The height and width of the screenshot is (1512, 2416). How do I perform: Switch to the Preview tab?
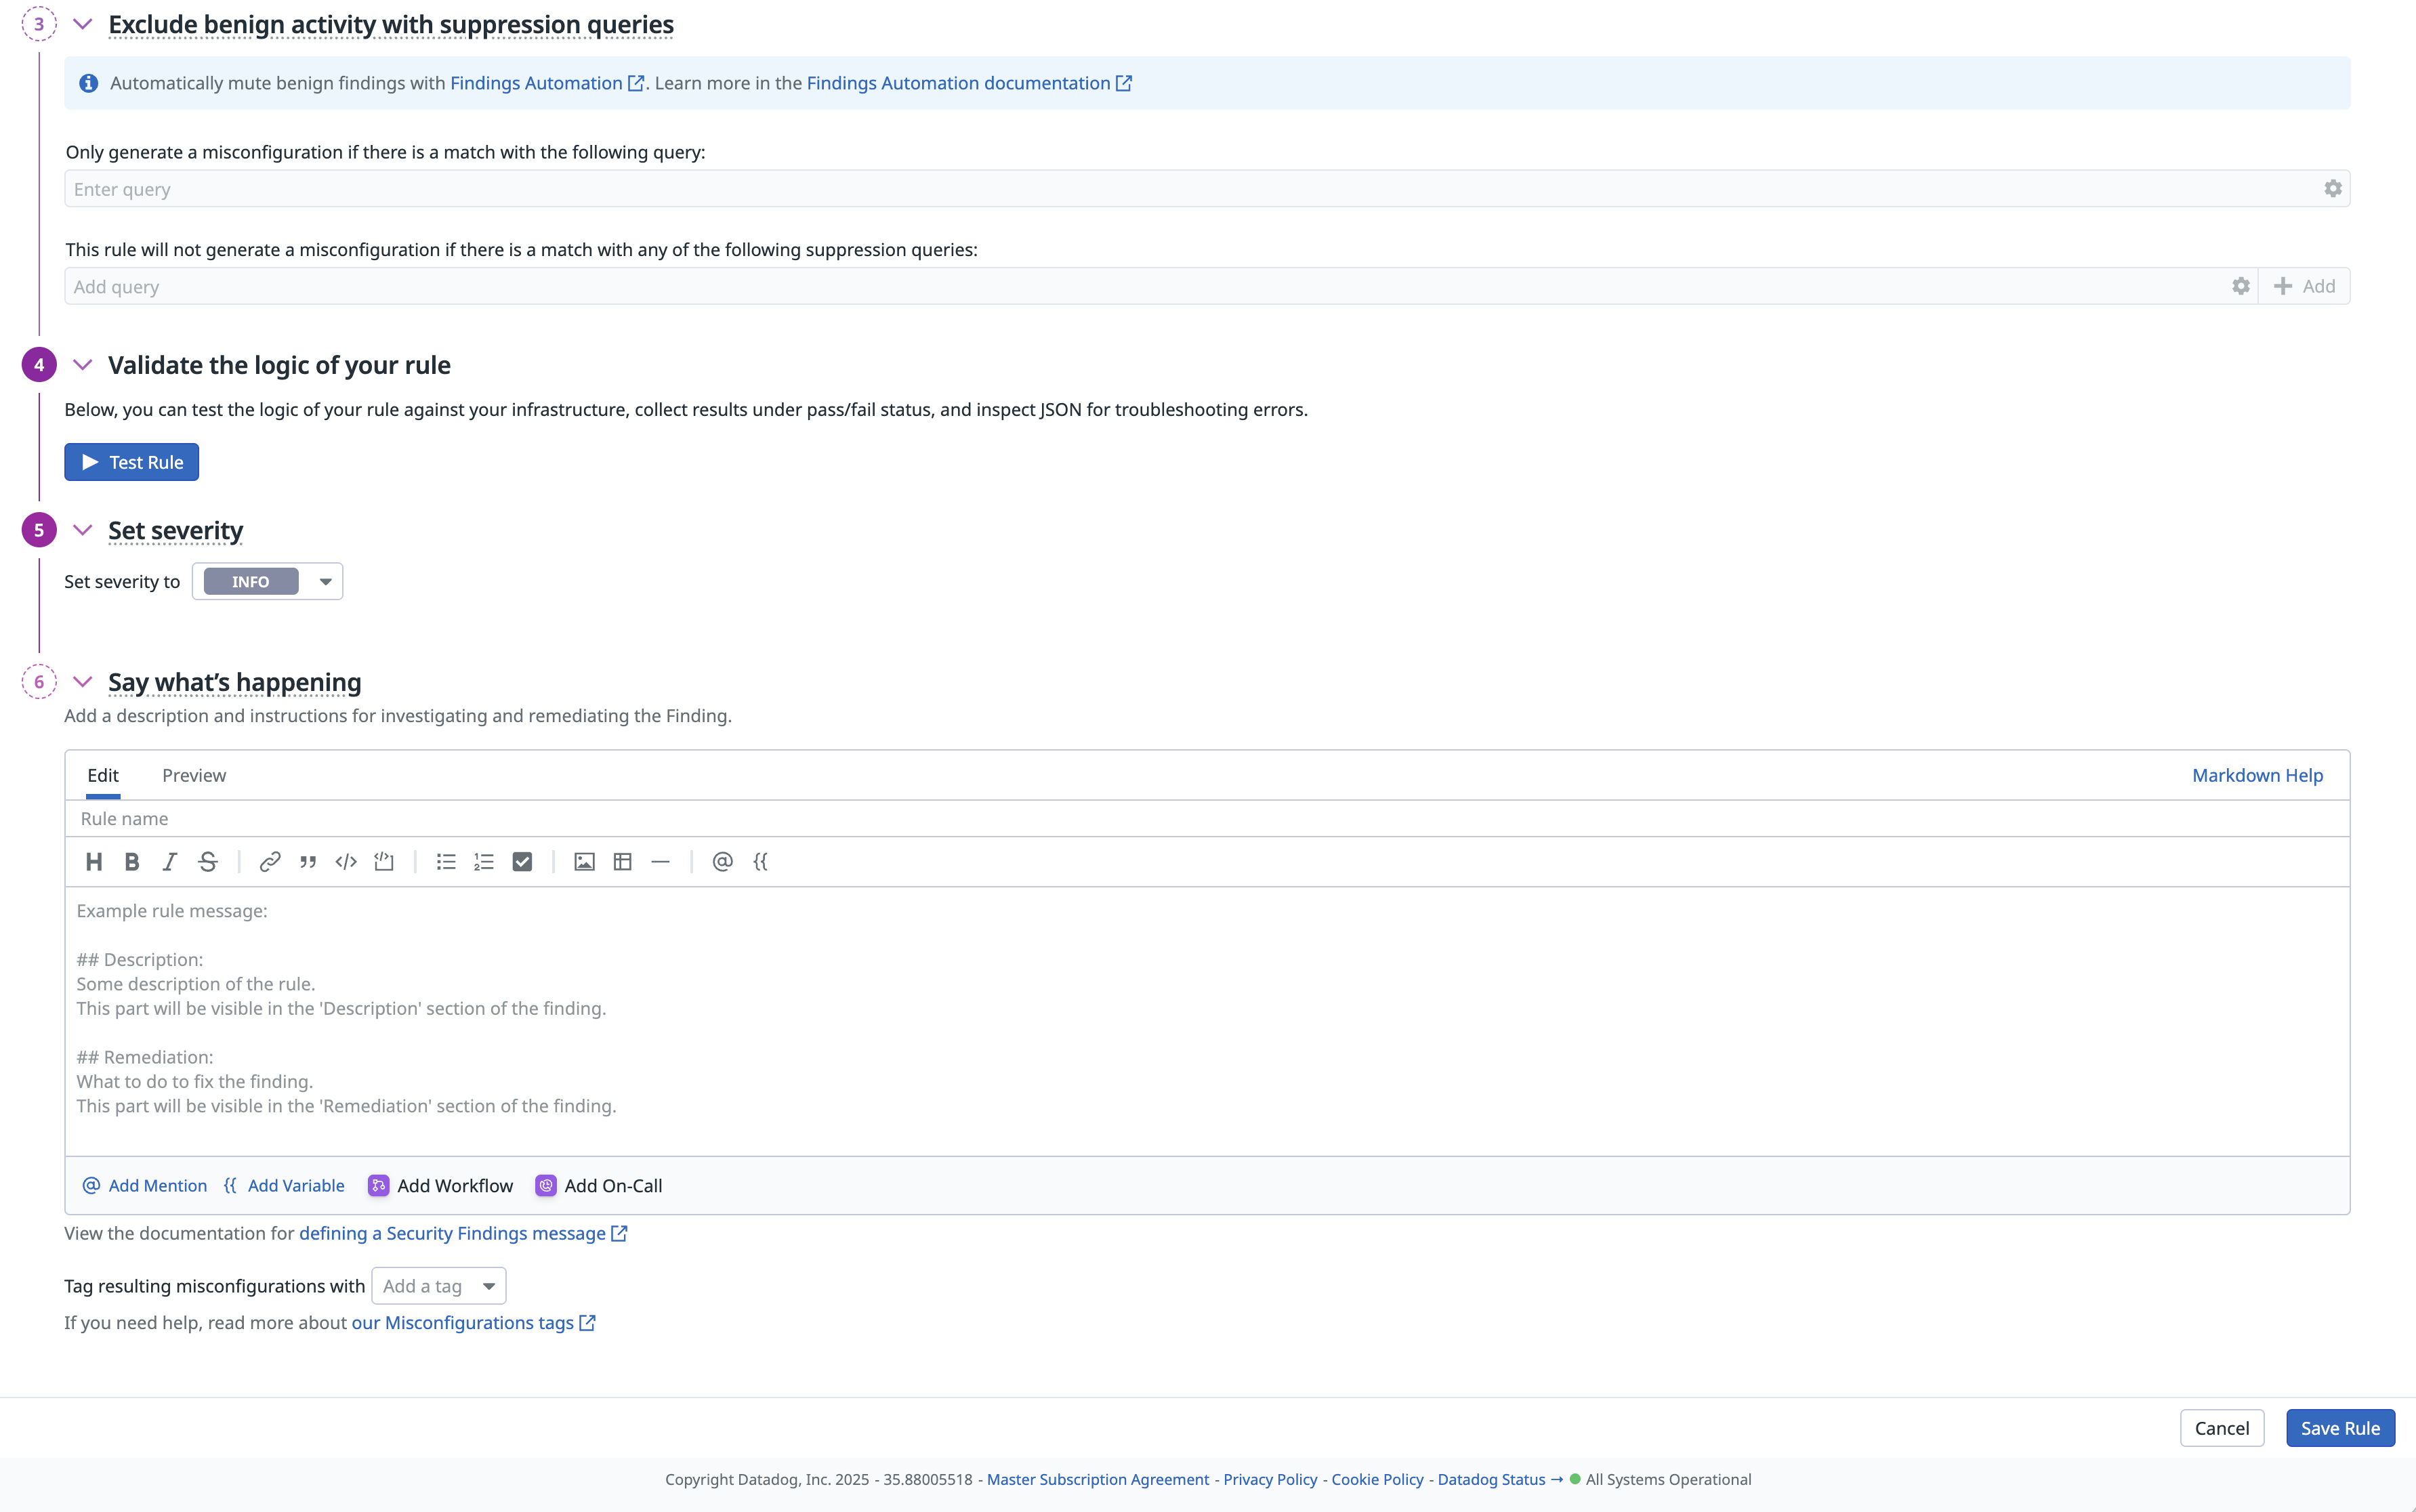194,775
